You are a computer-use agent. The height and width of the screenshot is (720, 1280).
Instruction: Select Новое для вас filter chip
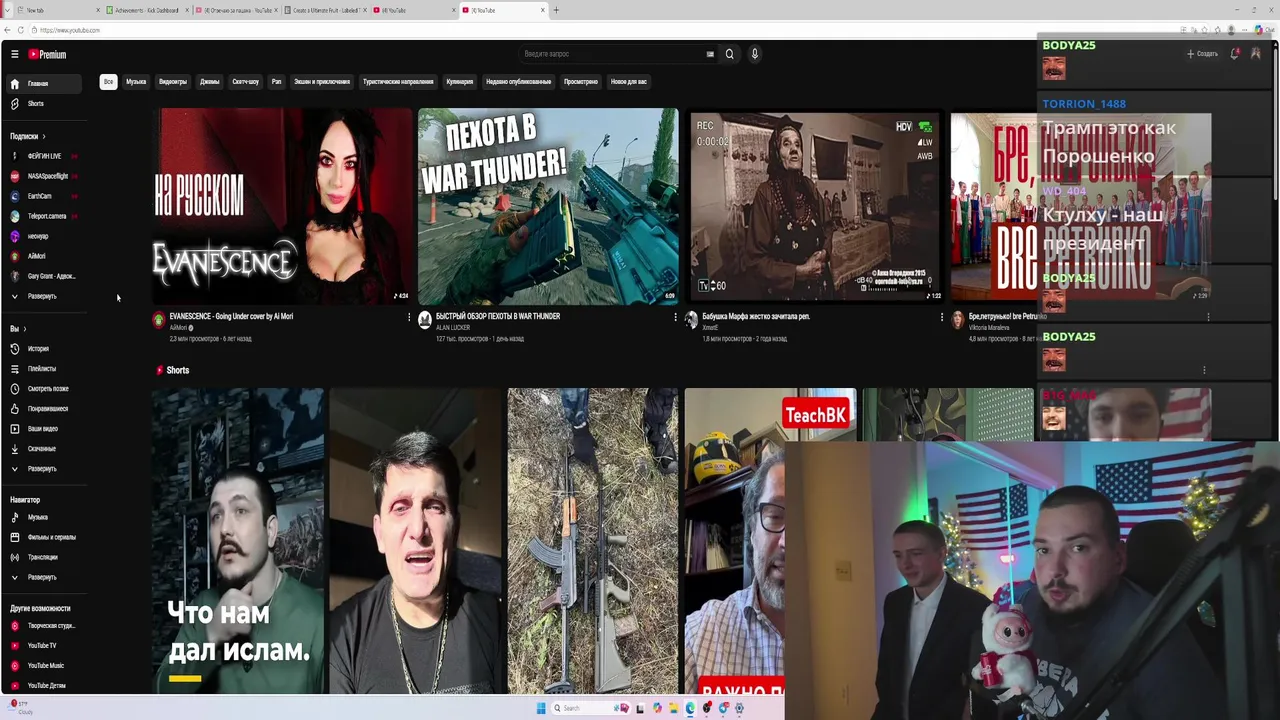[629, 82]
